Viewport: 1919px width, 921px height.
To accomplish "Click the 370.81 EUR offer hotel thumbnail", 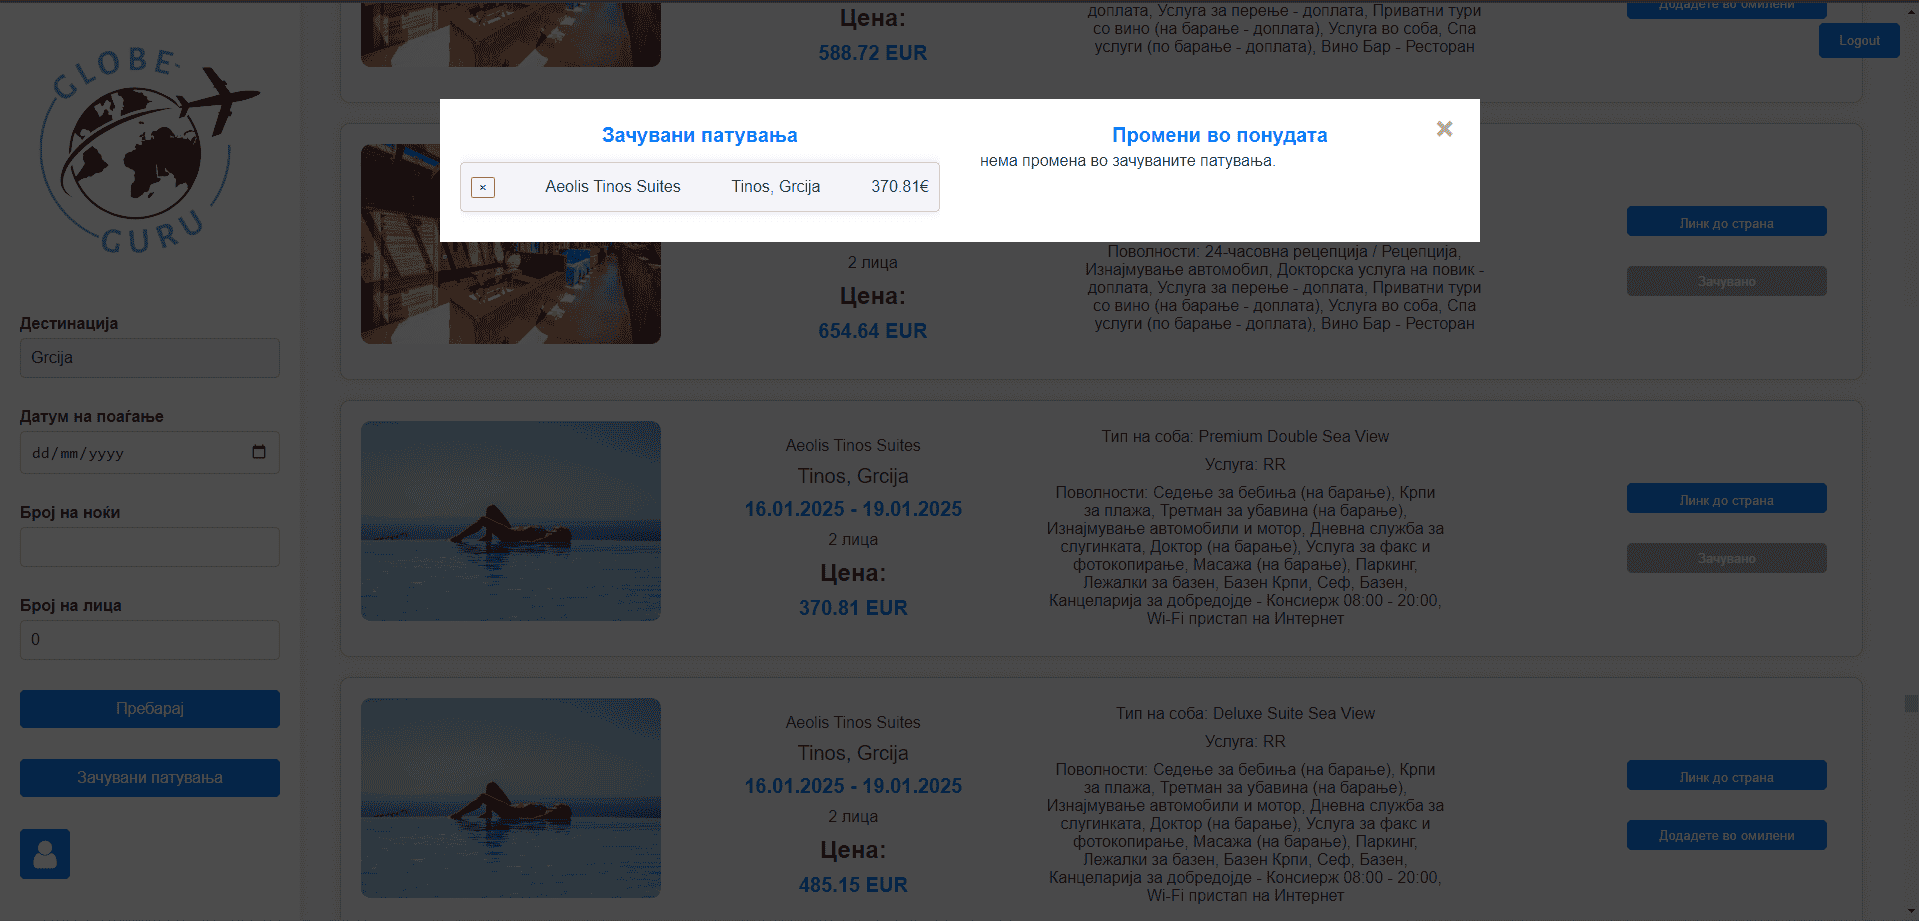I will point(511,521).
